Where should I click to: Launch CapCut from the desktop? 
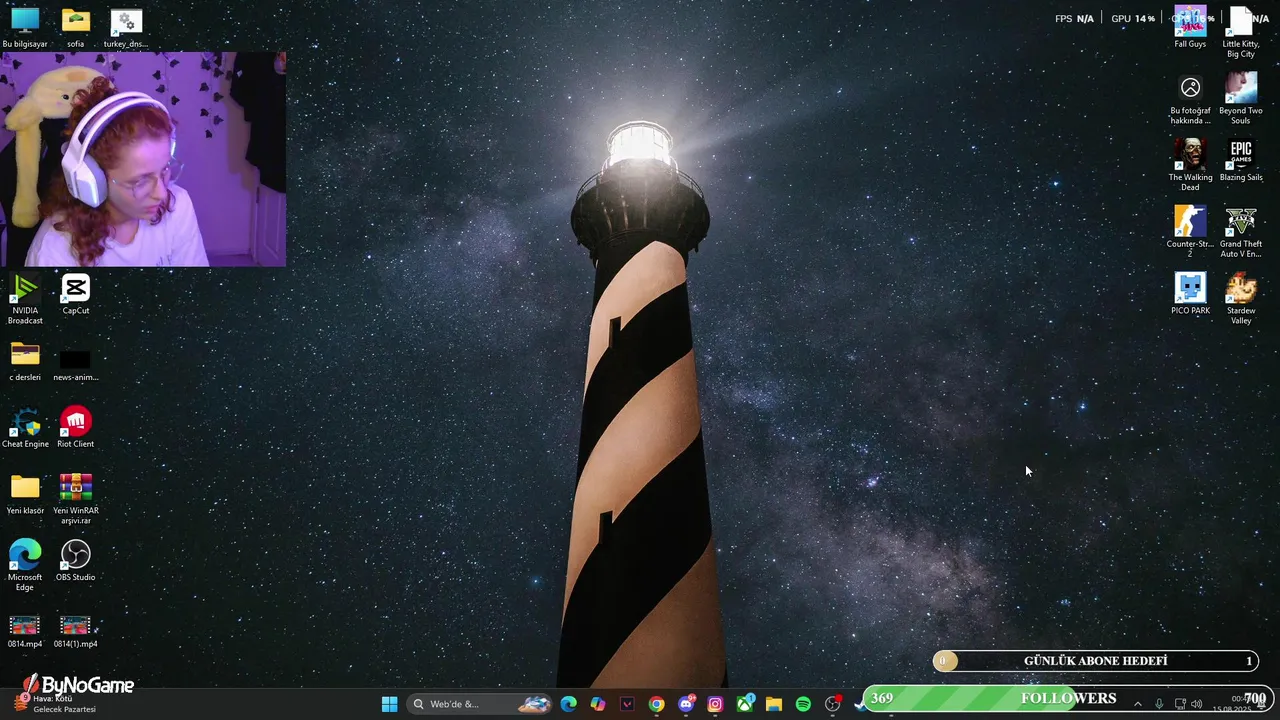point(76,294)
